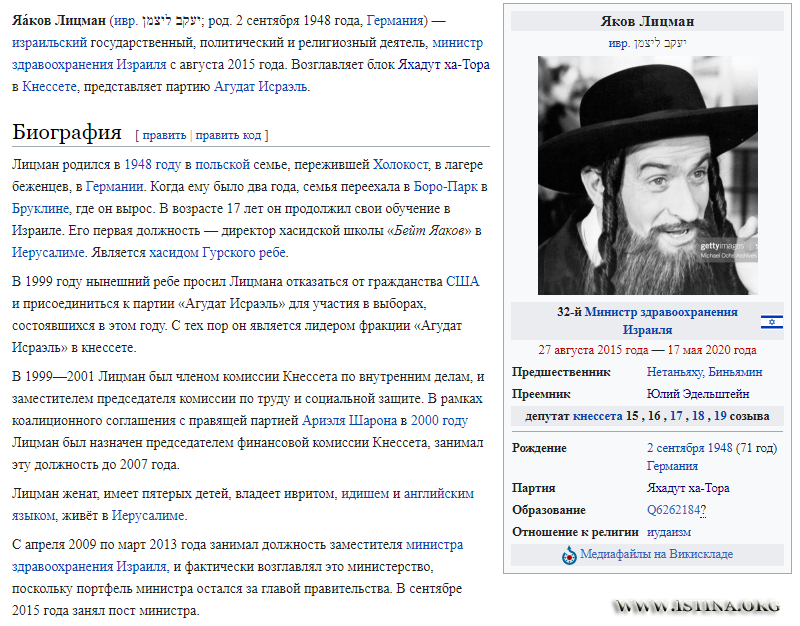The image size is (800, 626).
Task: Click 'ивр.' link under infobox title
Action: coord(619,43)
